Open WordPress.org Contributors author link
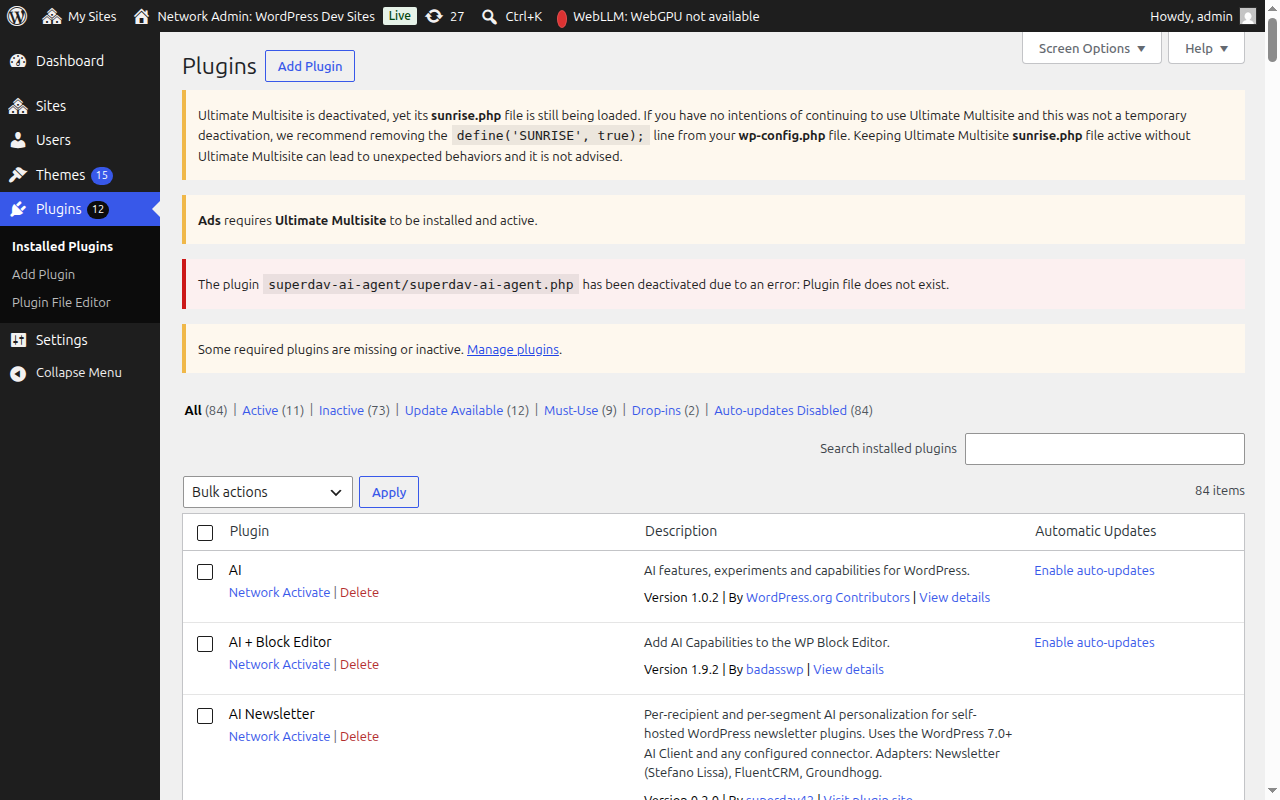1280x800 pixels. [828, 597]
